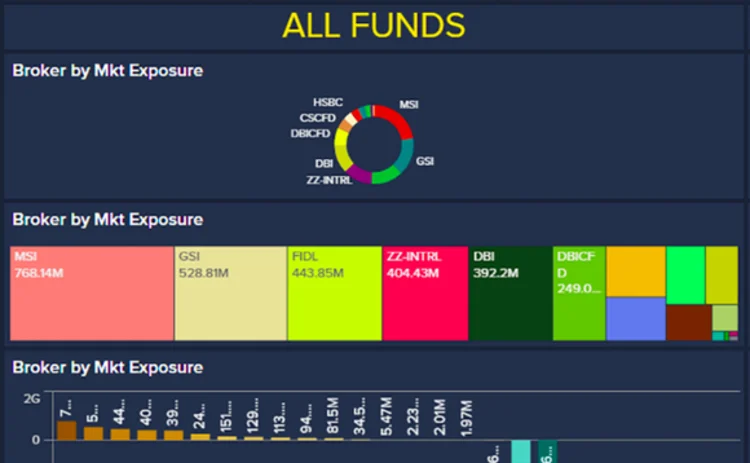750x463 pixels.
Task: Click the teal GSI segment of the donut
Action: (x=406, y=156)
